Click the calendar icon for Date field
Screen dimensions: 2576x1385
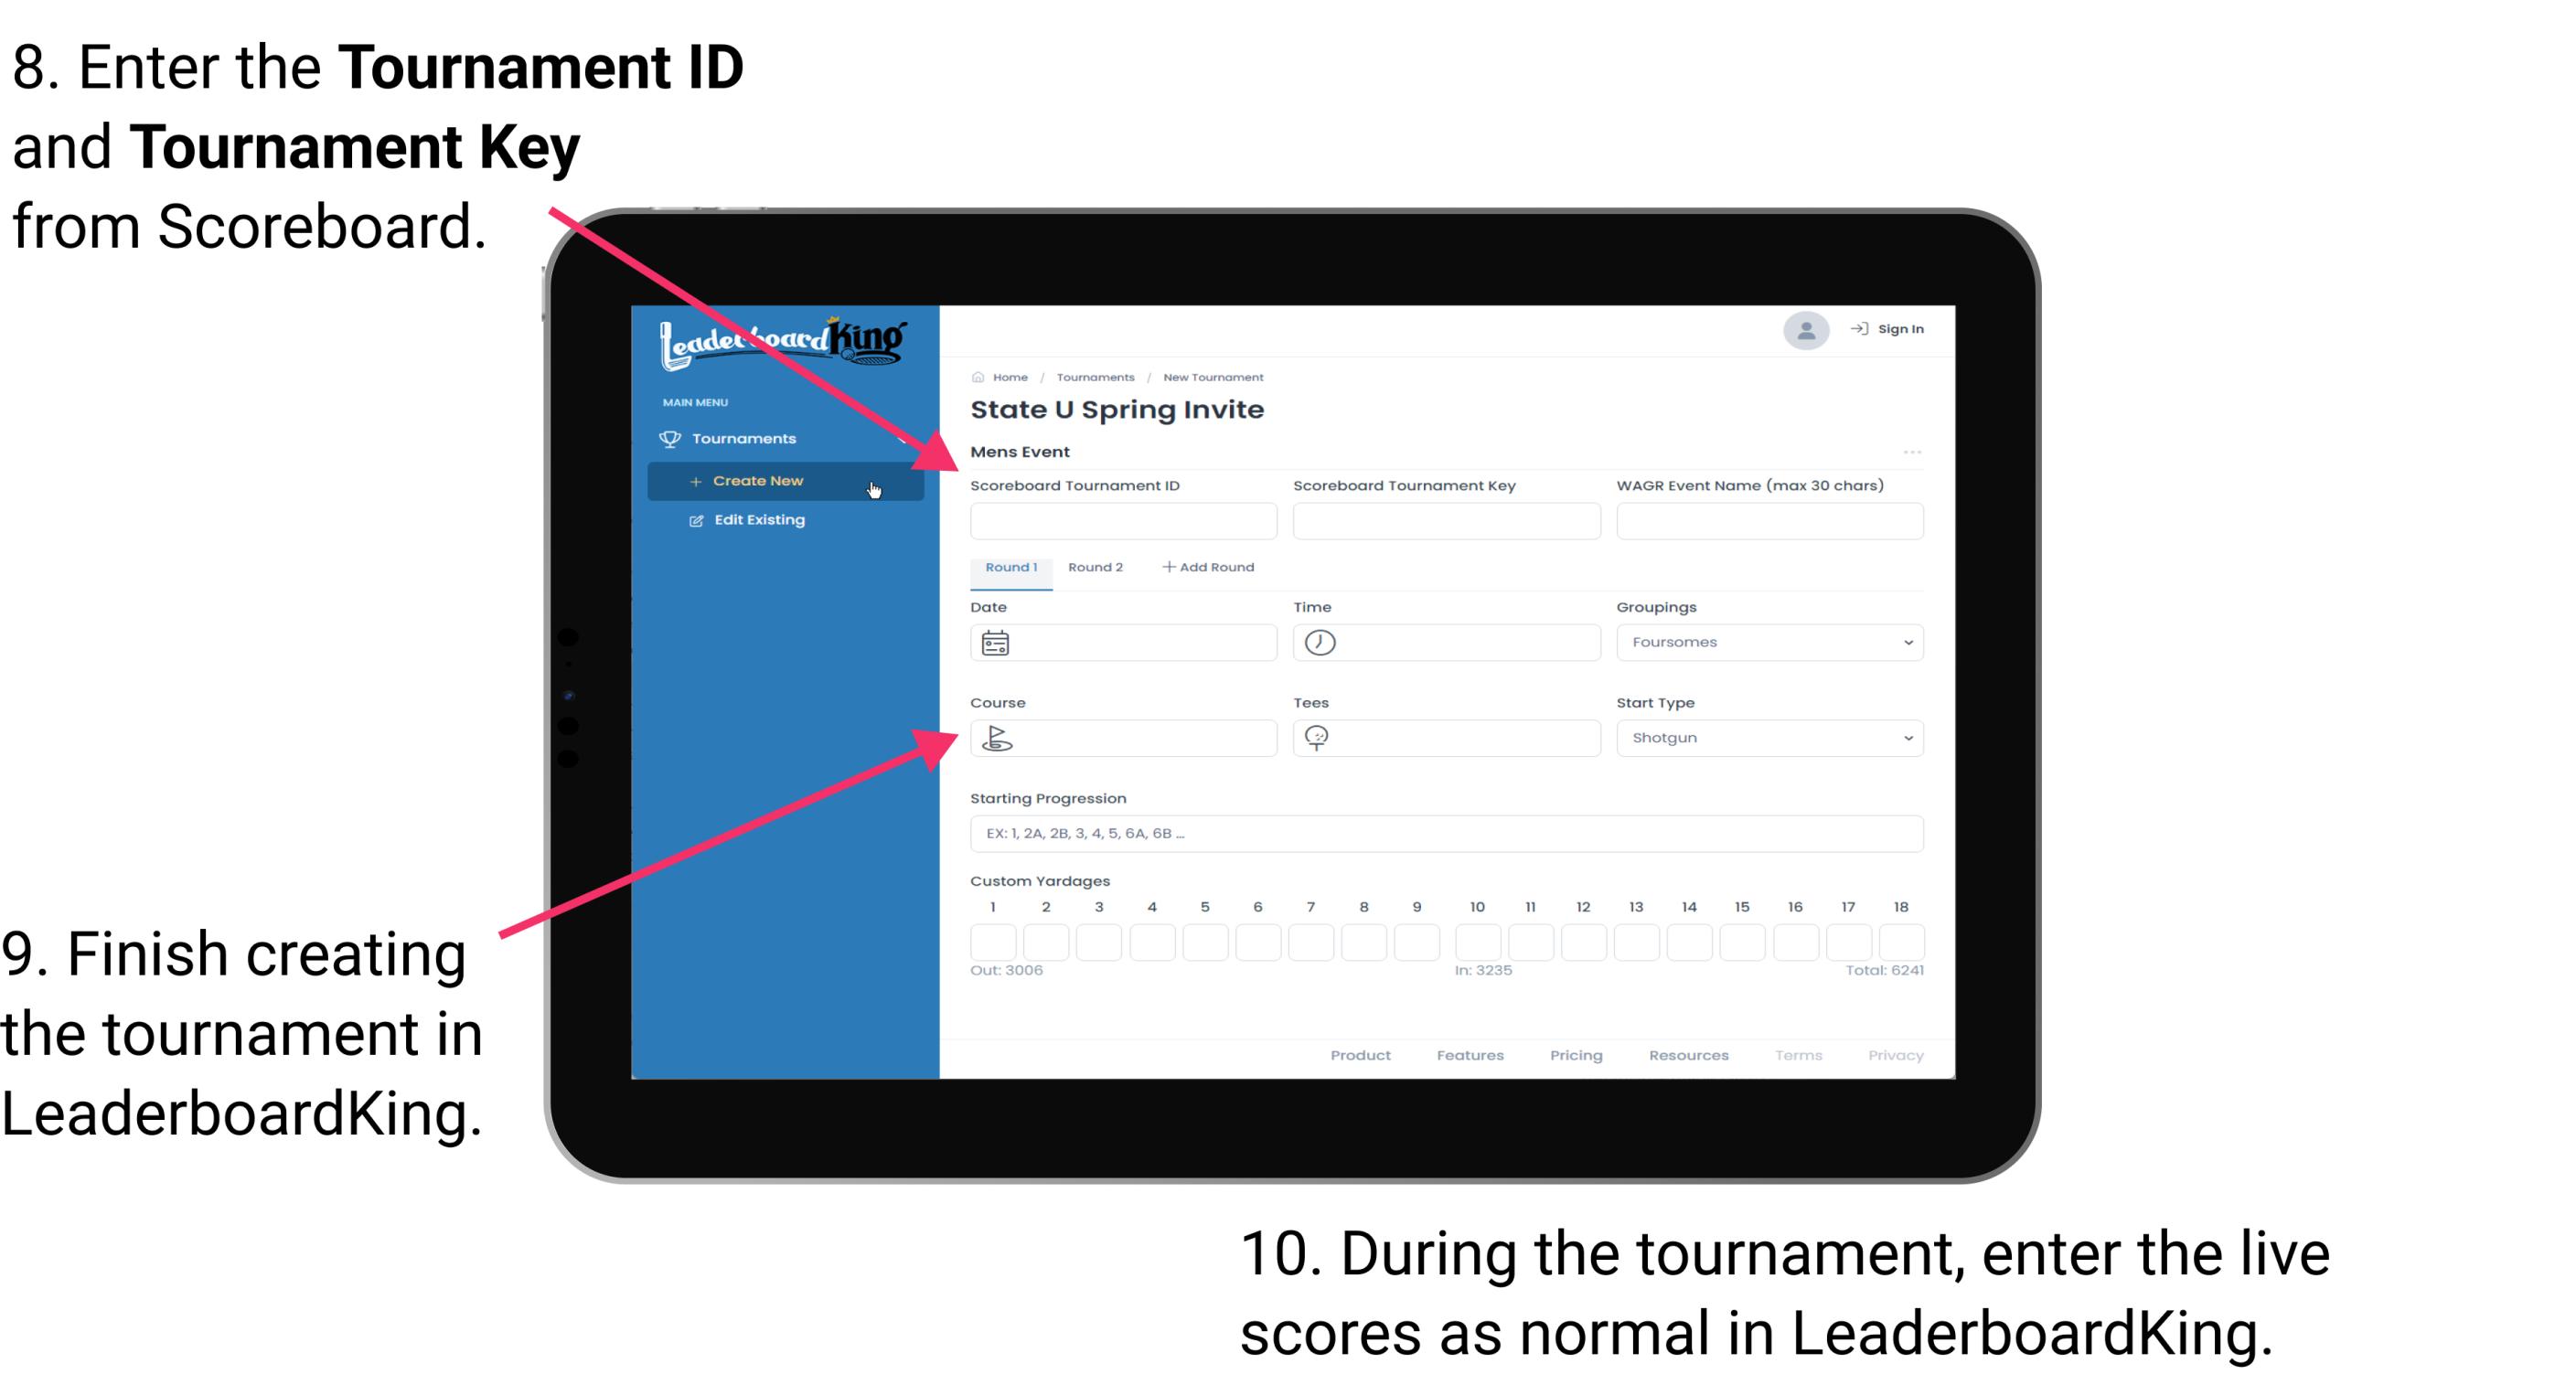[x=995, y=643]
